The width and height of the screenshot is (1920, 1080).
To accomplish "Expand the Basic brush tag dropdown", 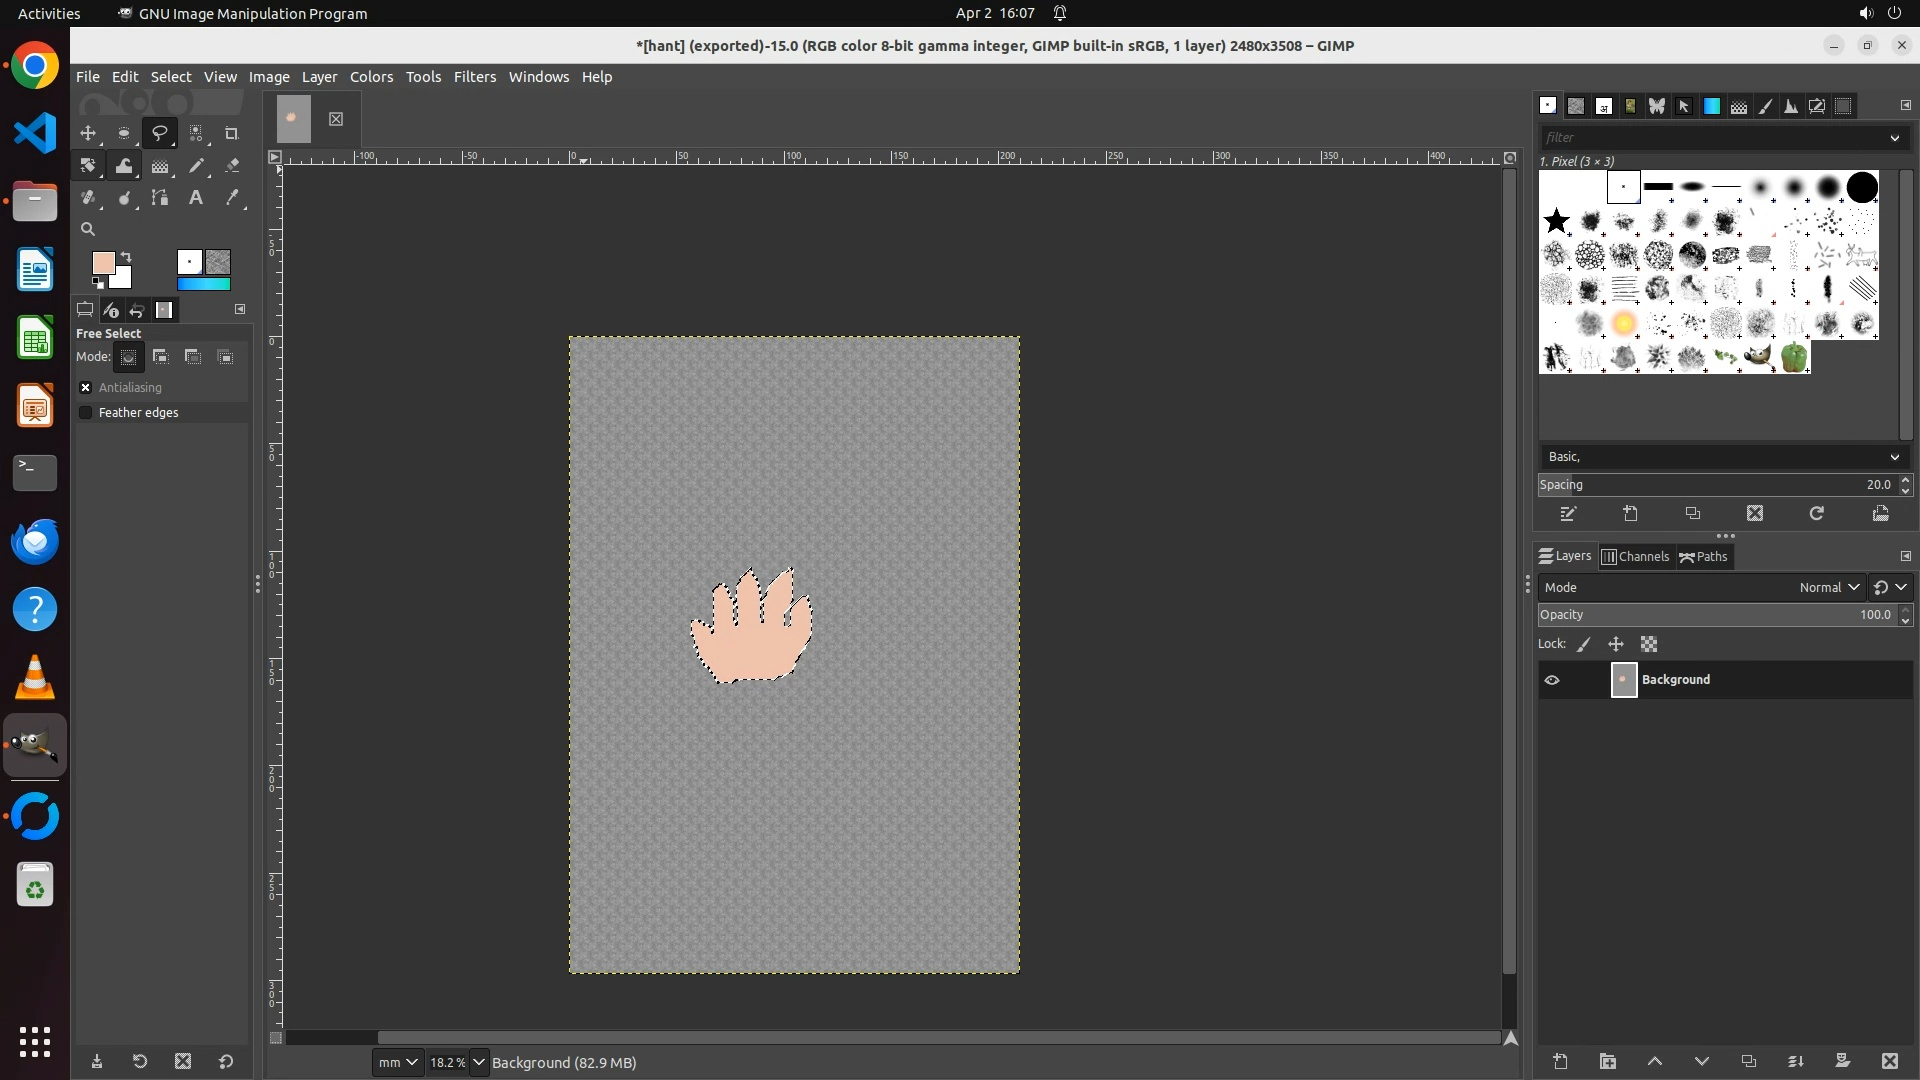I will pyautogui.click(x=1893, y=457).
